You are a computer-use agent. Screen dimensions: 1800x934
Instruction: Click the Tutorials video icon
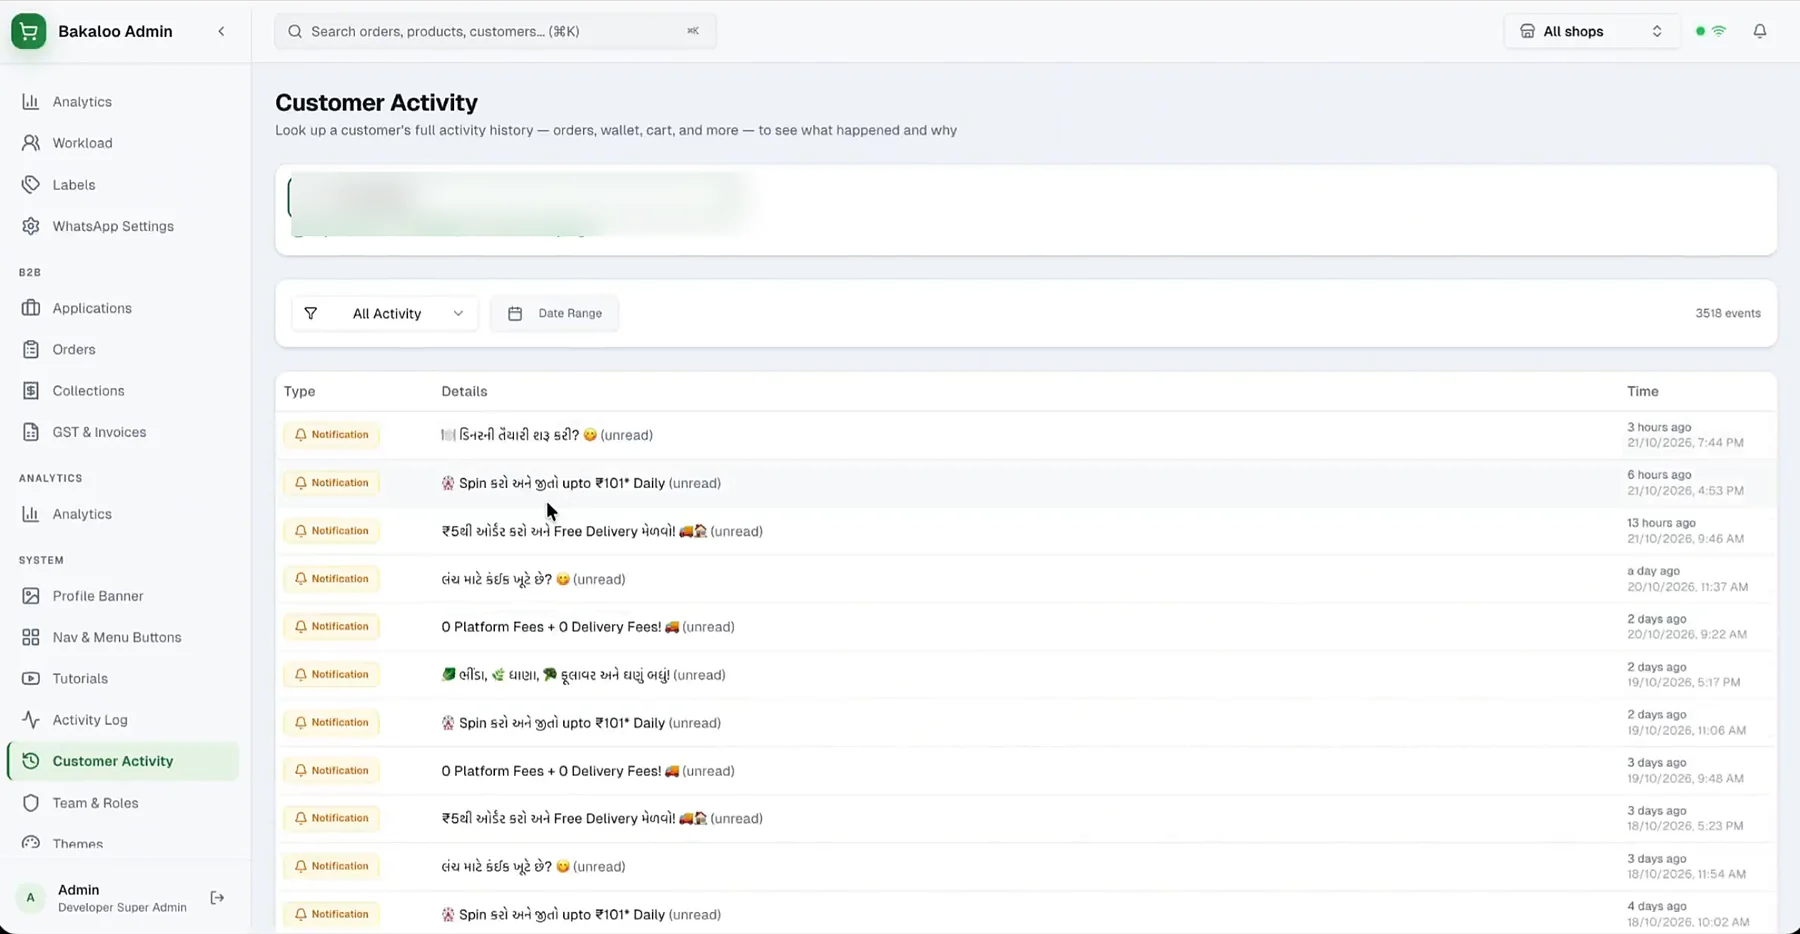tap(31, 678)
